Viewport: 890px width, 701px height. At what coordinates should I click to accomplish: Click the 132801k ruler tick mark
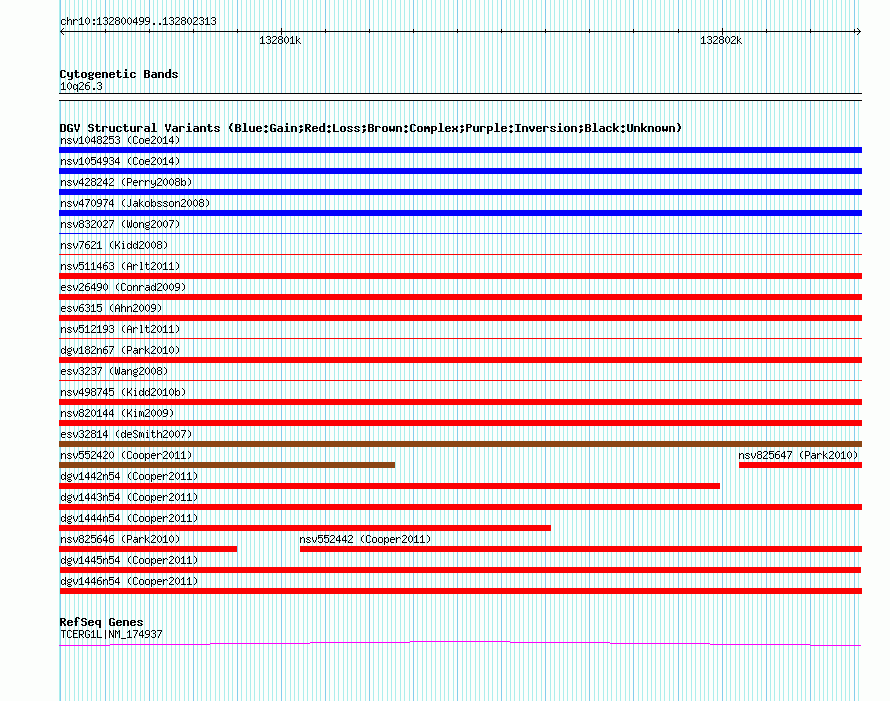(281, 31)
